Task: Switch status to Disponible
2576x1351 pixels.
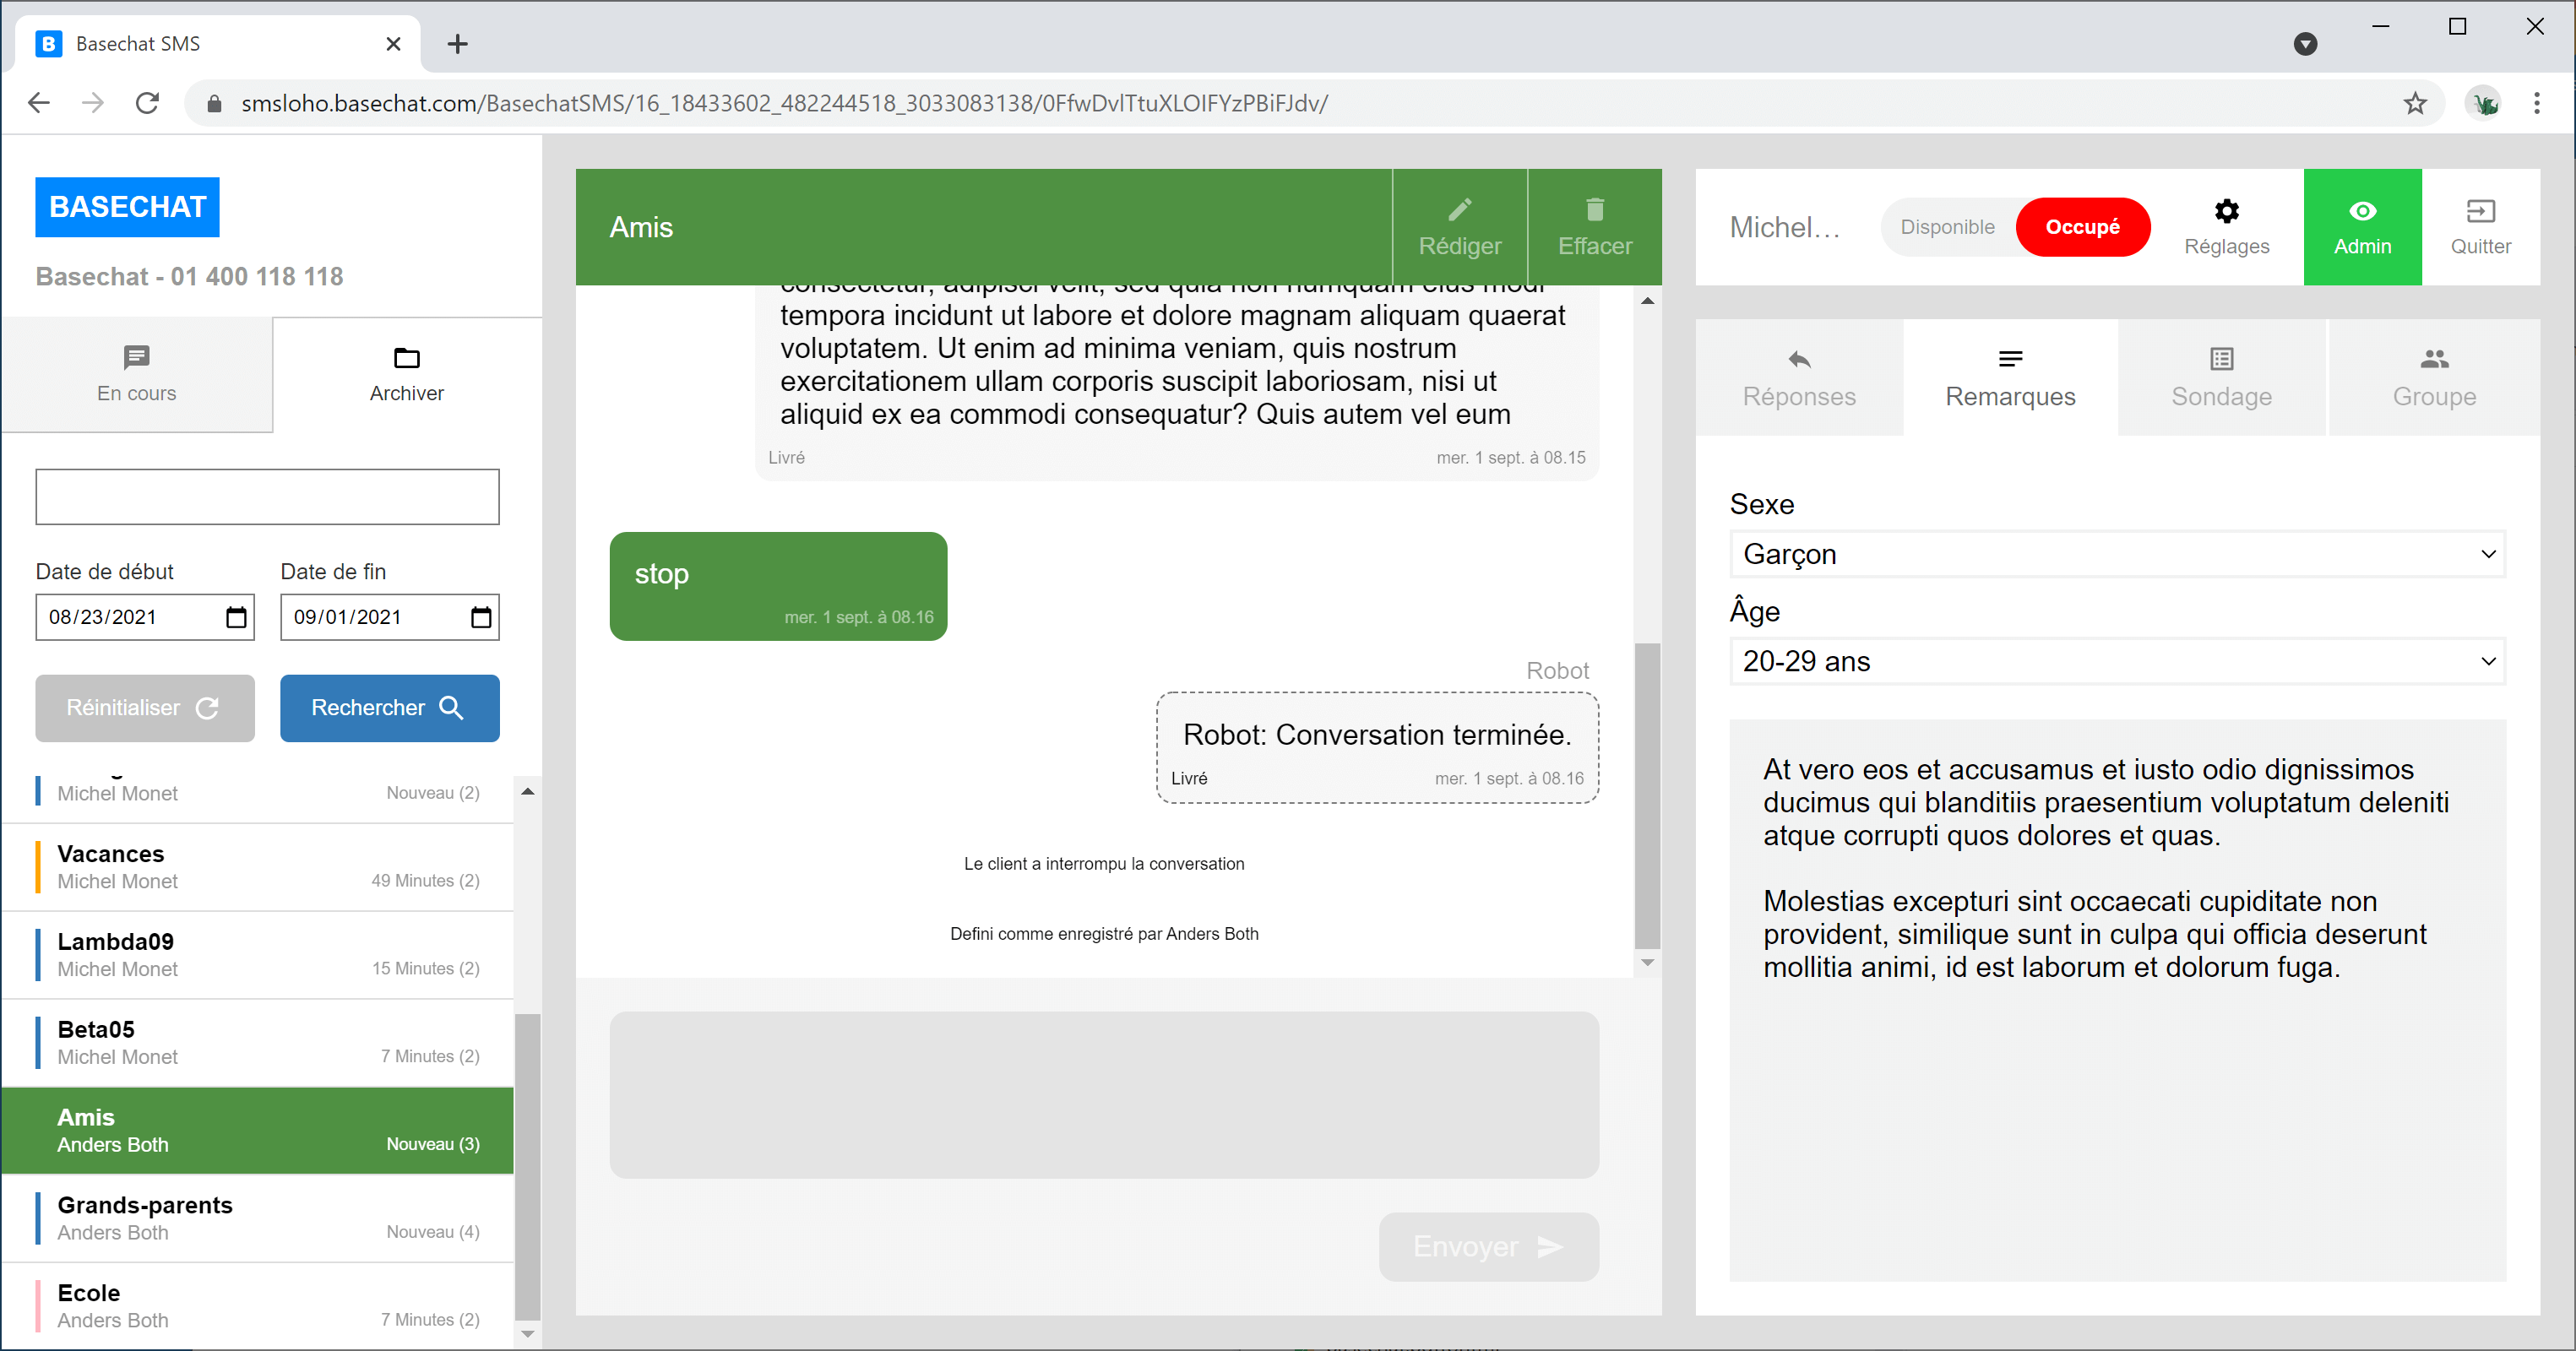Action: [1946, 227]
